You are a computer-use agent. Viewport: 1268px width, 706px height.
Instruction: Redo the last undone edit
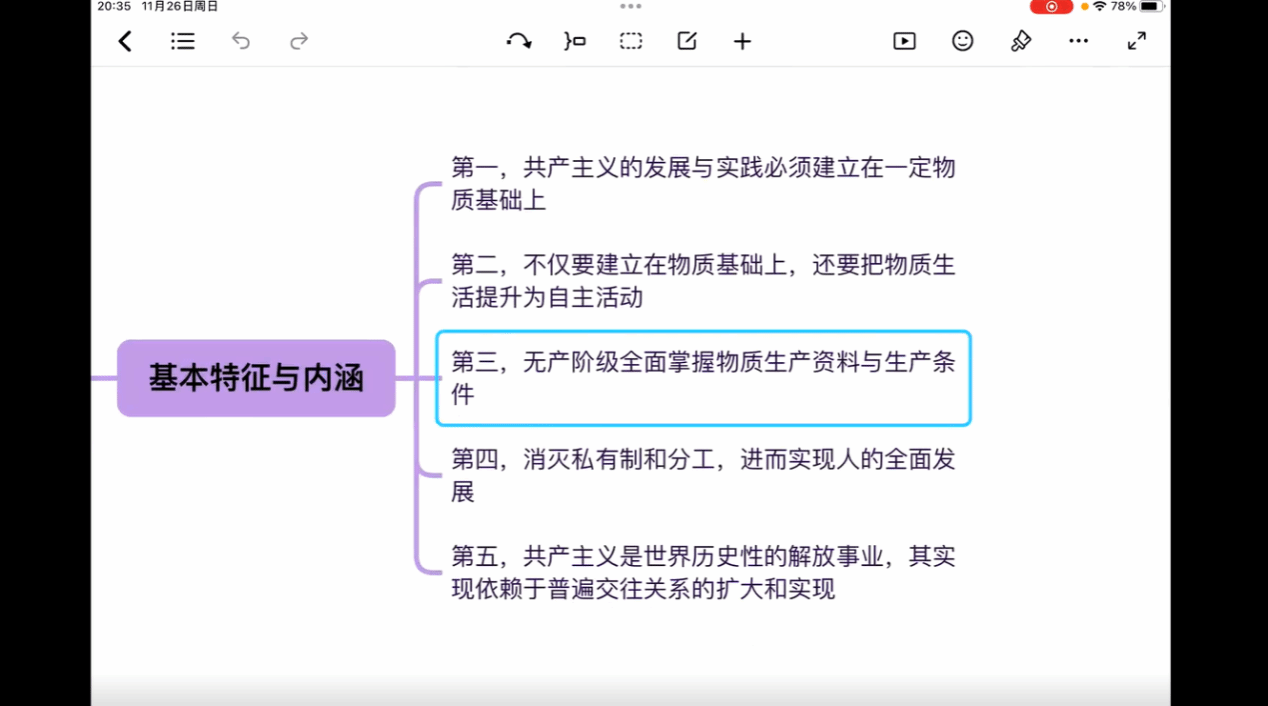coord(299,41)
